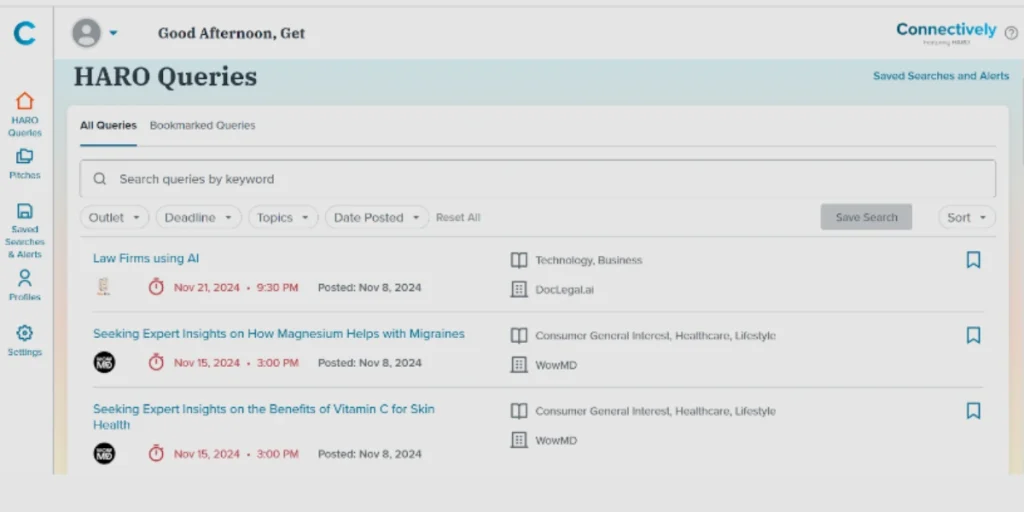The height and width of the screenshot is (512, 1024).
Task: Click the Connectively brand logo top right
Action: [946, 33]
